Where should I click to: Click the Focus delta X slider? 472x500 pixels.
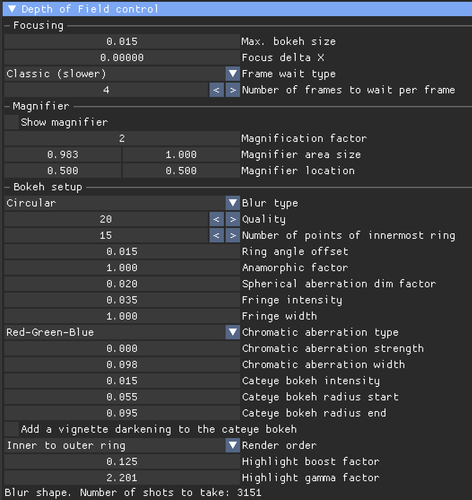tap(122, 58)
